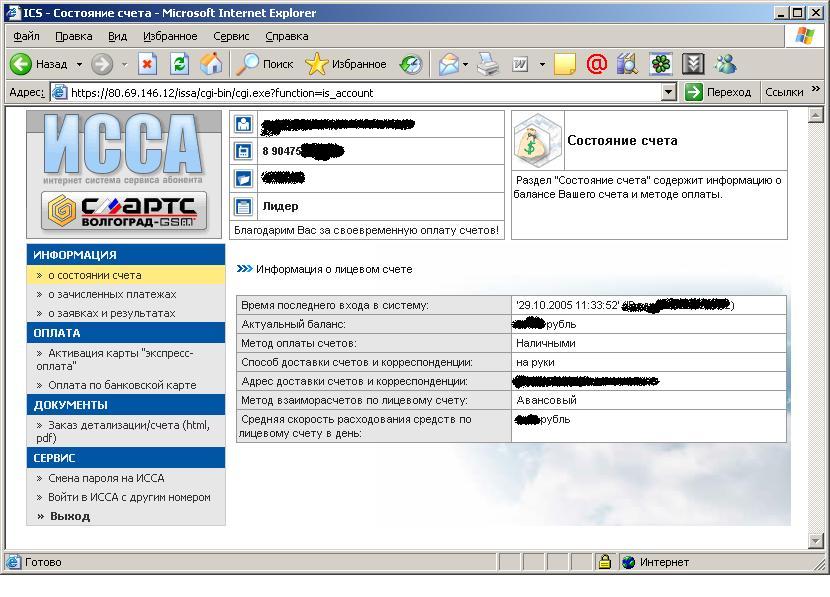Refresh the page with the toolbar icon

tap(180, 64)
